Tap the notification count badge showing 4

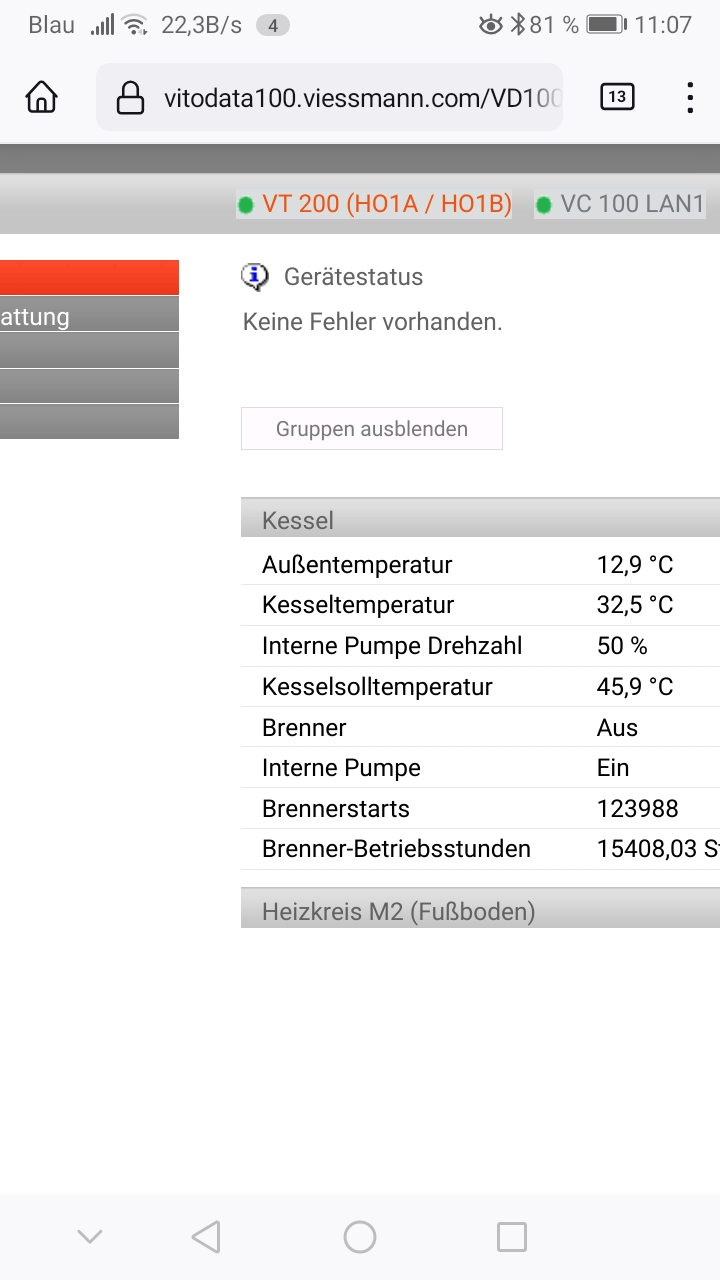pos(272,26)
